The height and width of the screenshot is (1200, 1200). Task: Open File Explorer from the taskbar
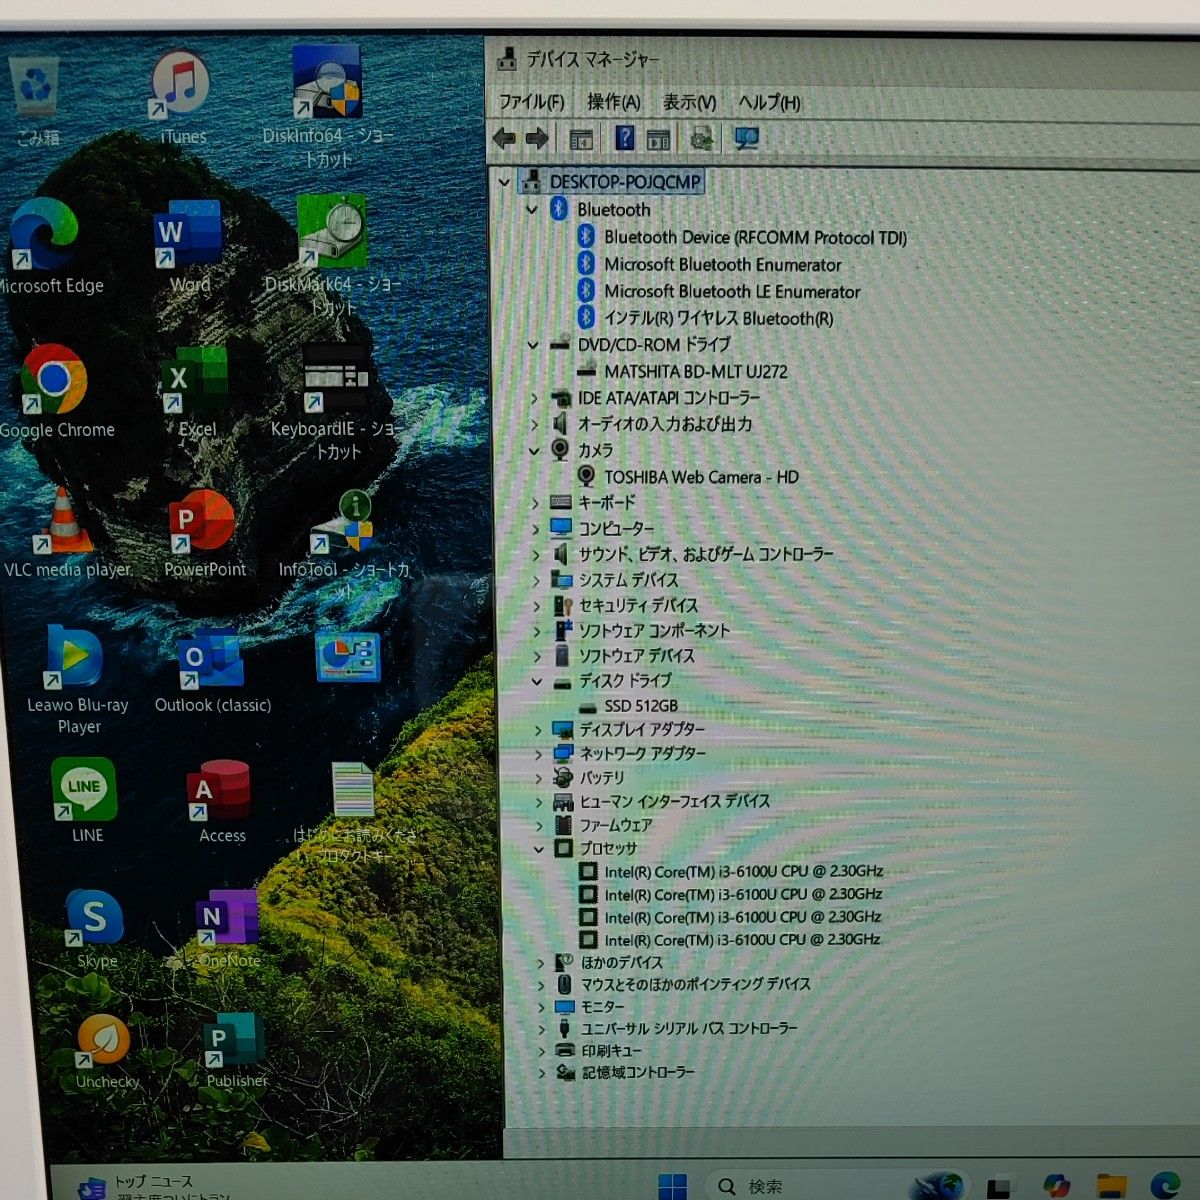[1111, 1186]
